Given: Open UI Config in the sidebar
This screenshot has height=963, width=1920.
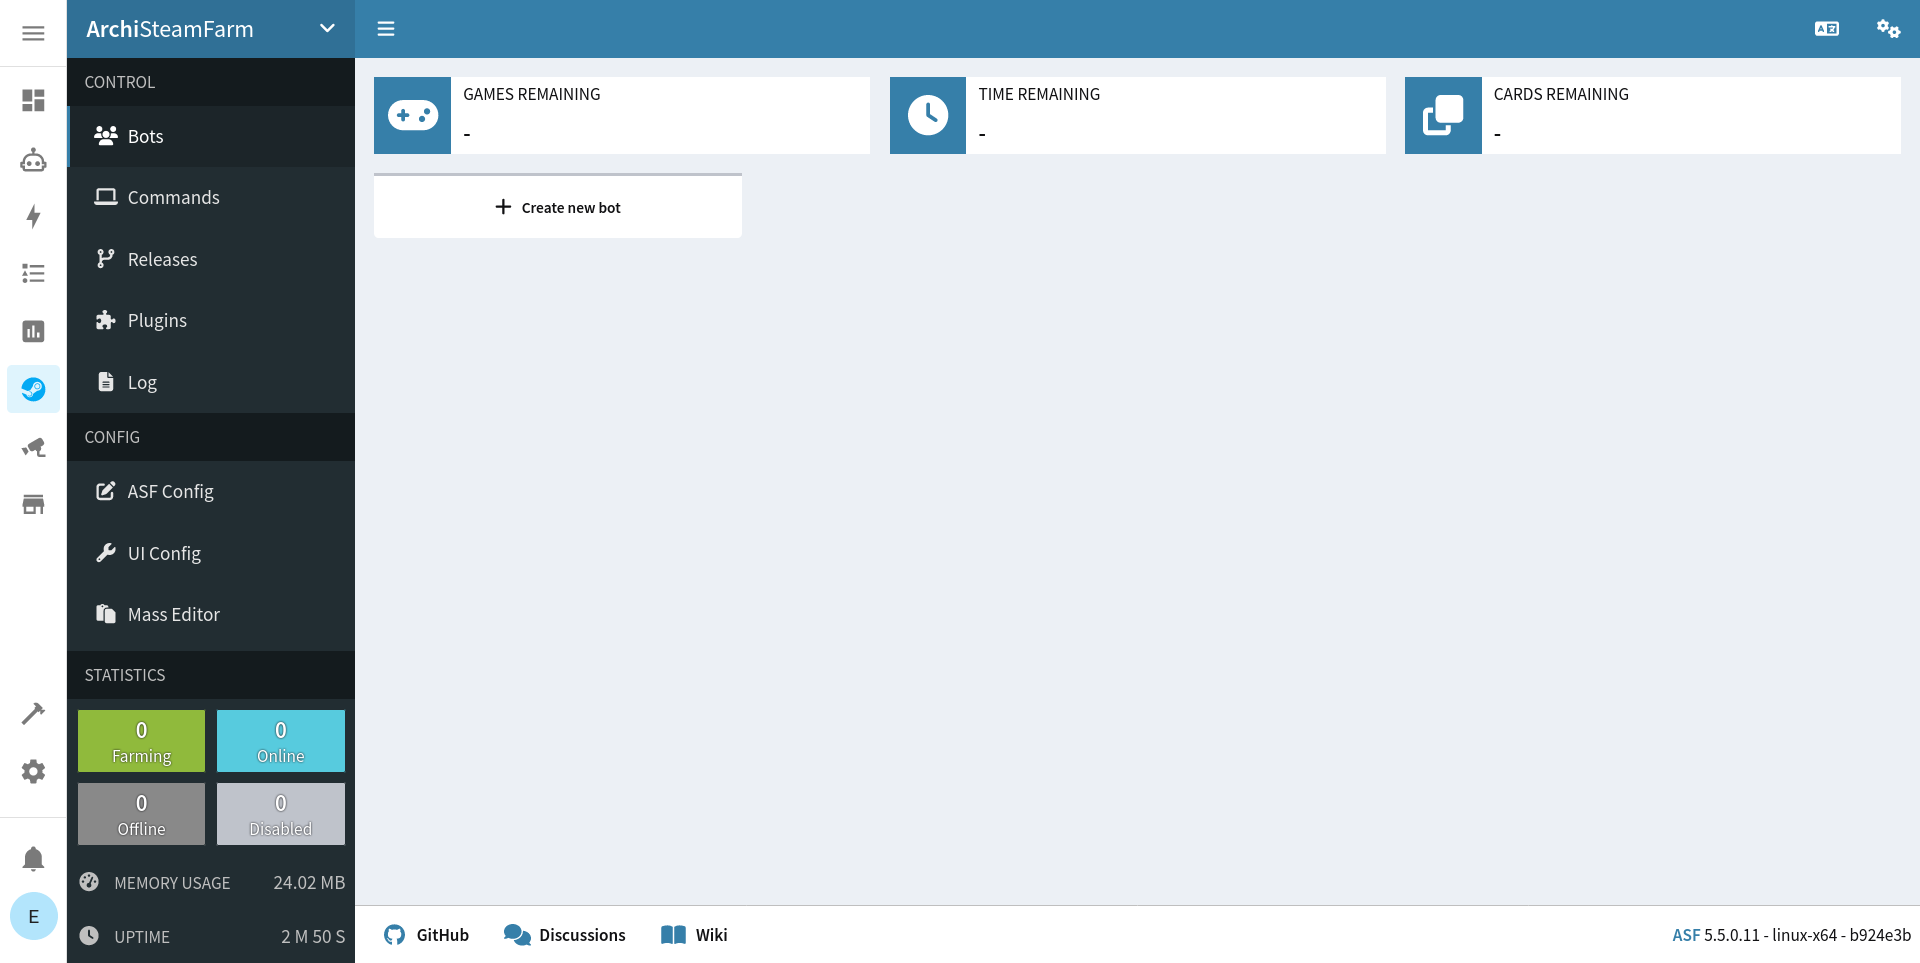Looking at the screenshot, I should (x=211, y=553).
